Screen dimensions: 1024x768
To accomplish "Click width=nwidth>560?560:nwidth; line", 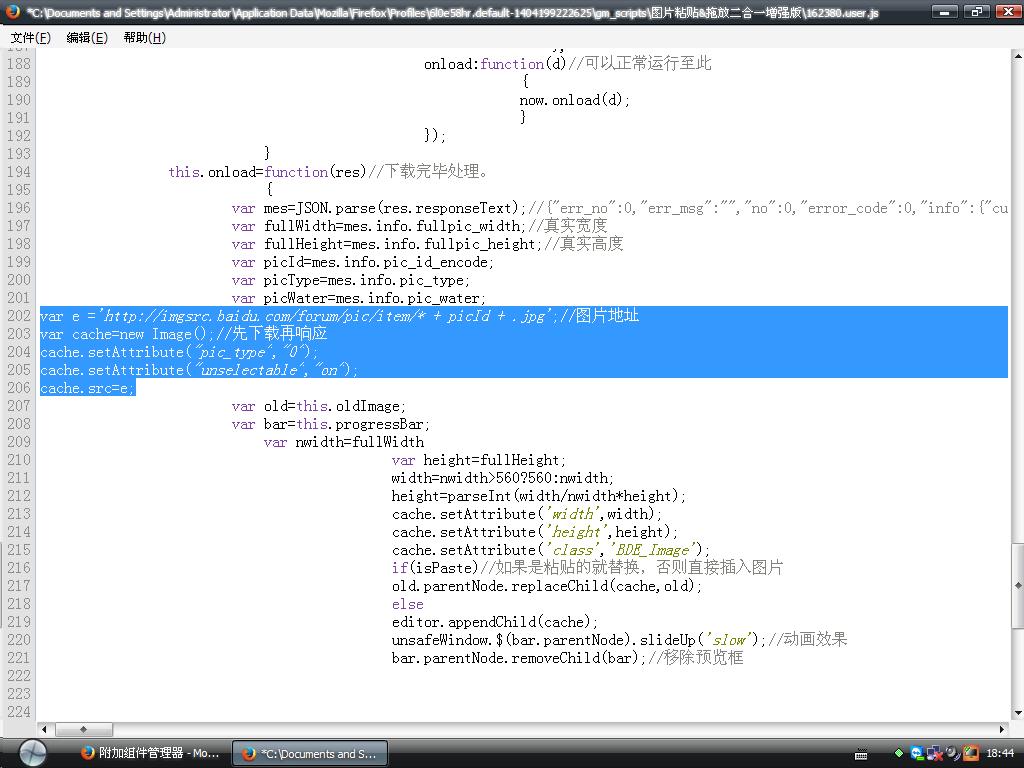I will [x=502, y=478].
